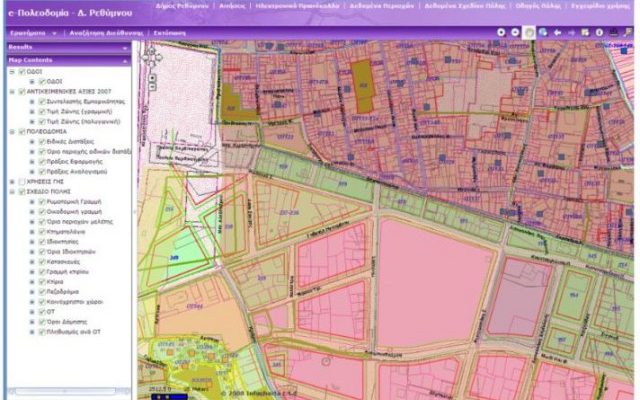The image size is (640, 400).
Task: Click the map navigation pan control
Action: click(x=150, y=56)
